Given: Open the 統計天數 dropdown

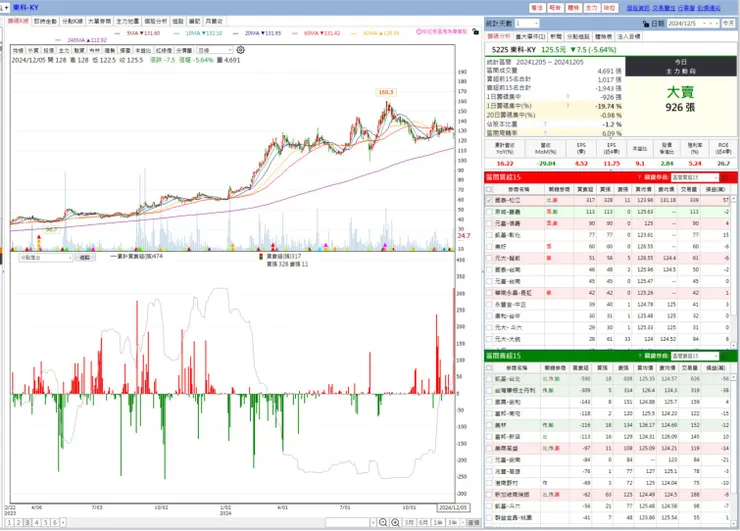Looking at the screenshot, I should 527,23.
